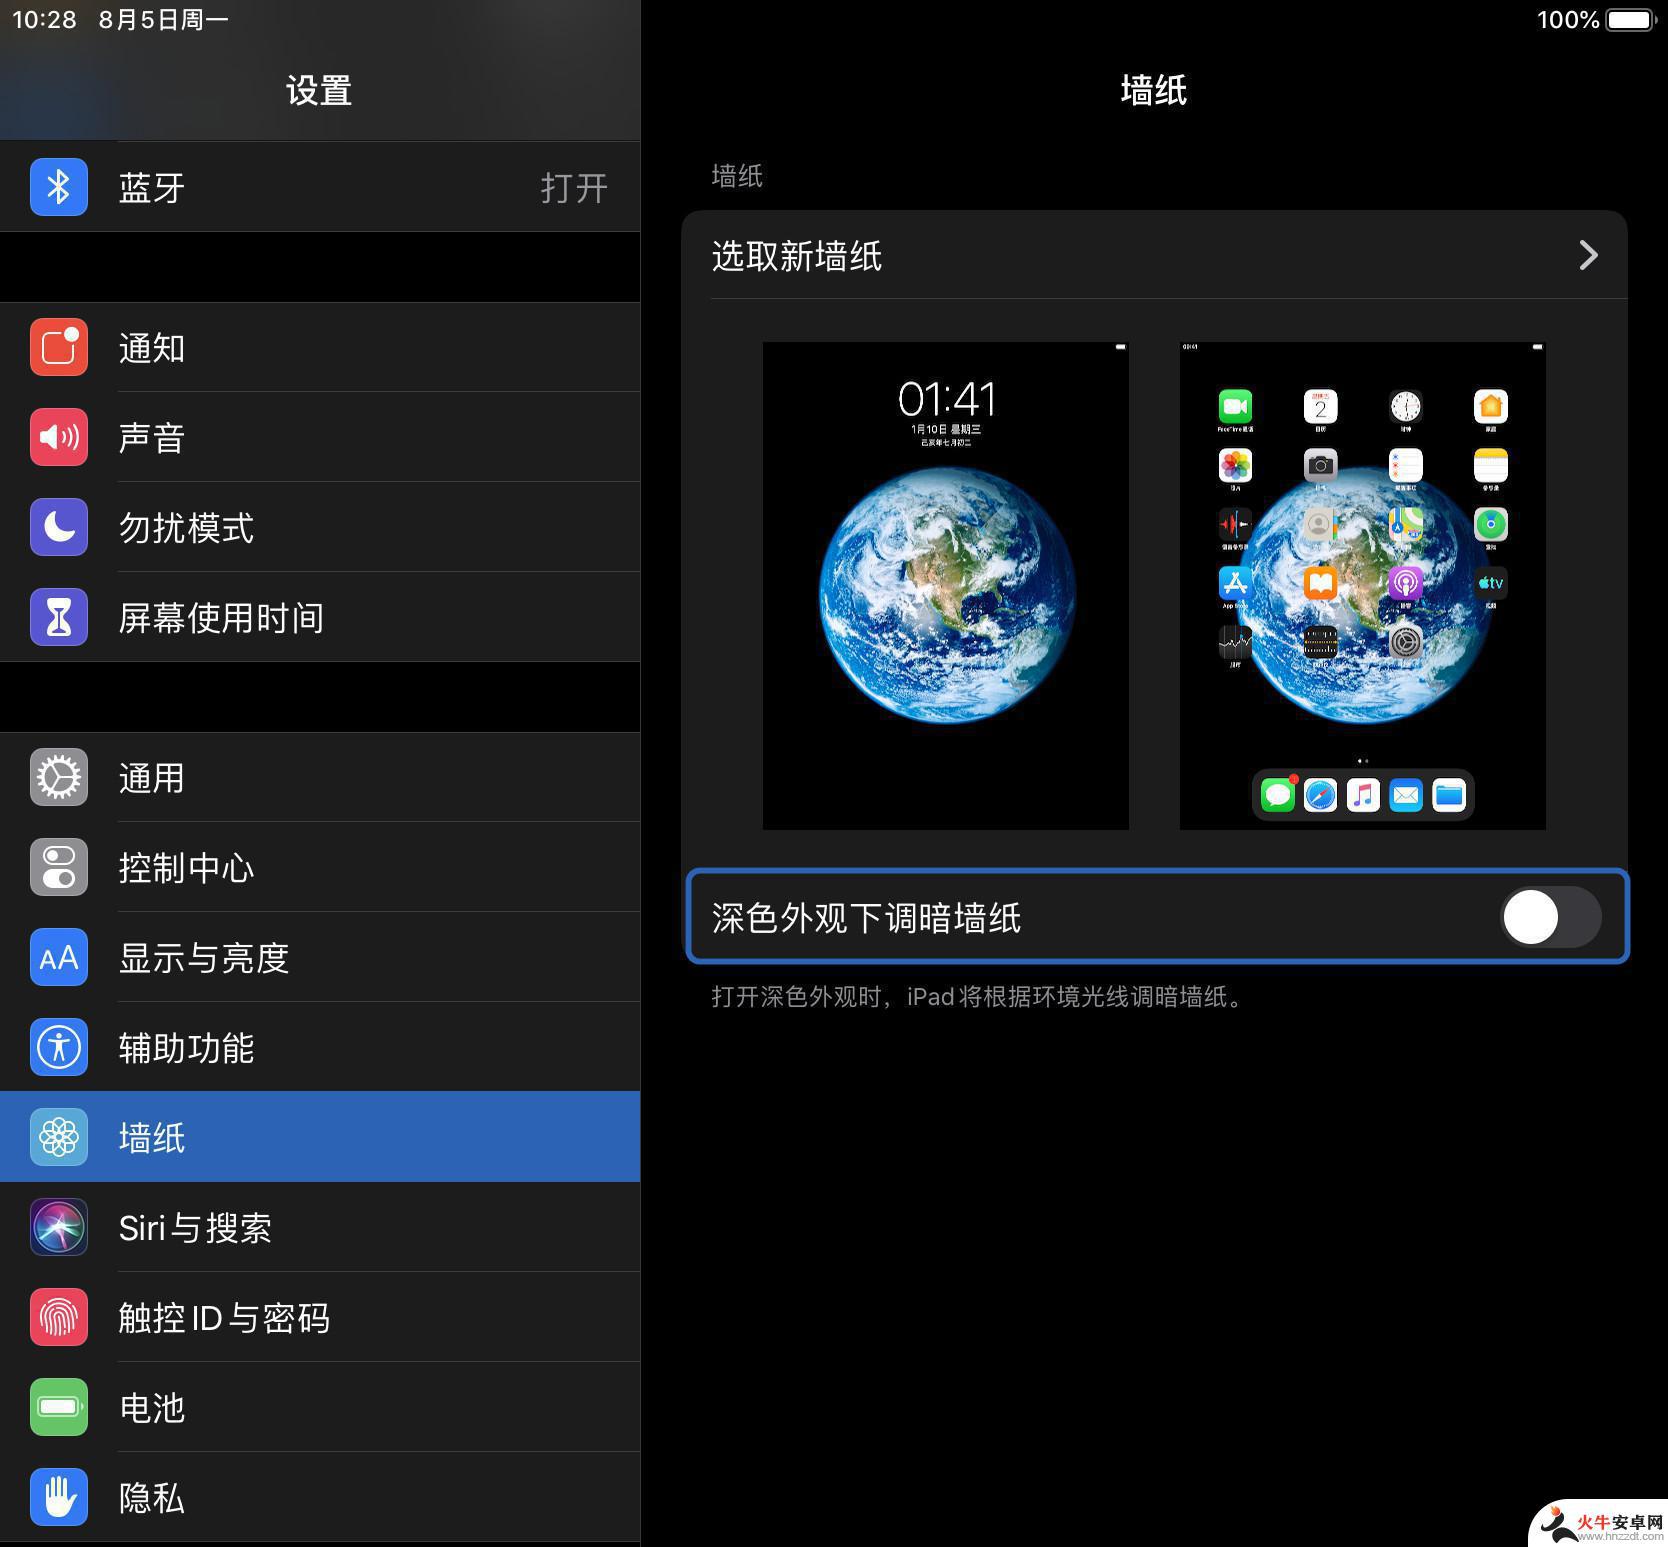
Task: Toggle 深色外观下调暗墙纸 switch
Action: 1551,917
